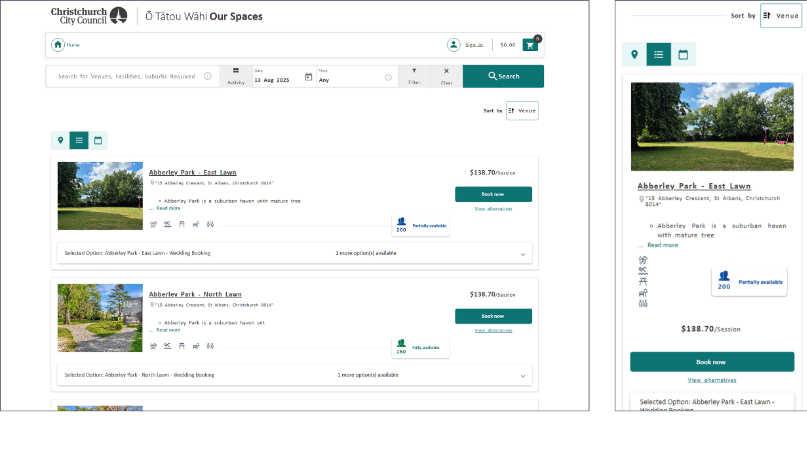807x453 pixels.
Task: Expand options for Abberley Park North Lawn
Action: tap(522, 376)
